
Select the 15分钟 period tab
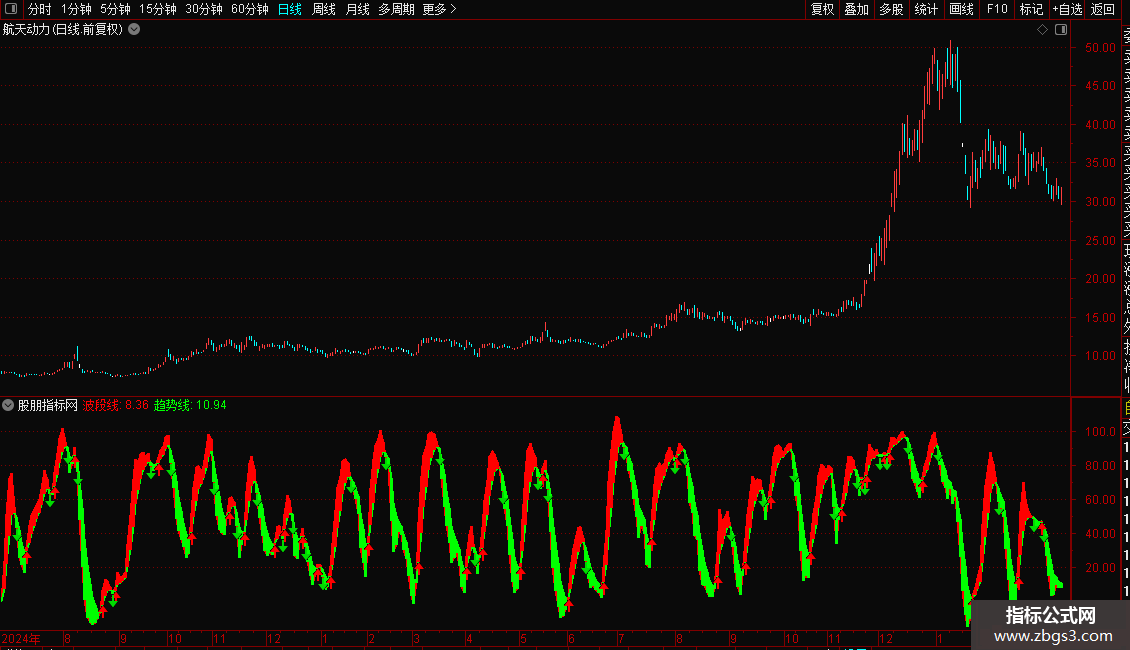click(158, 9)
